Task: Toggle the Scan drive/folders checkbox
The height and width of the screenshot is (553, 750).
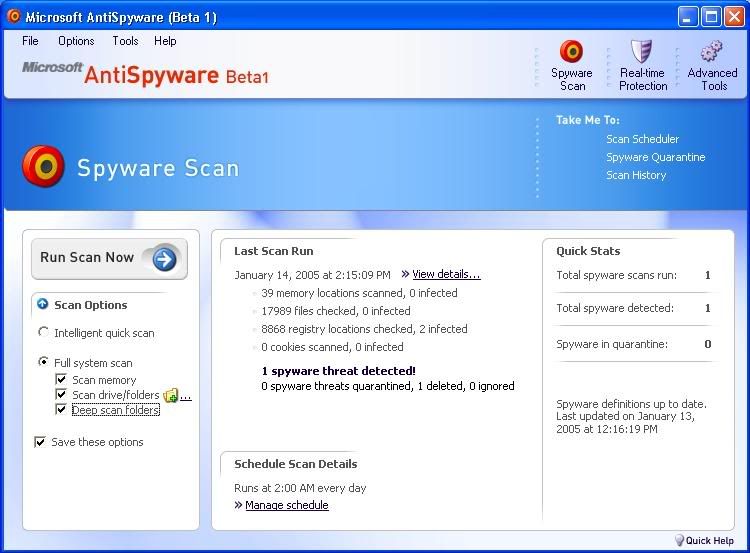Action: [61, 395]
